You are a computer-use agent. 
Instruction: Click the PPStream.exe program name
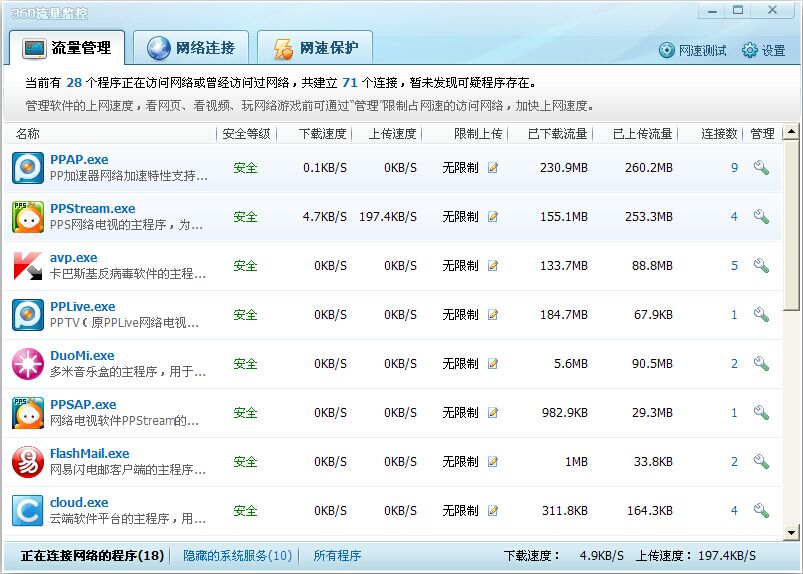tap(93, 209)
